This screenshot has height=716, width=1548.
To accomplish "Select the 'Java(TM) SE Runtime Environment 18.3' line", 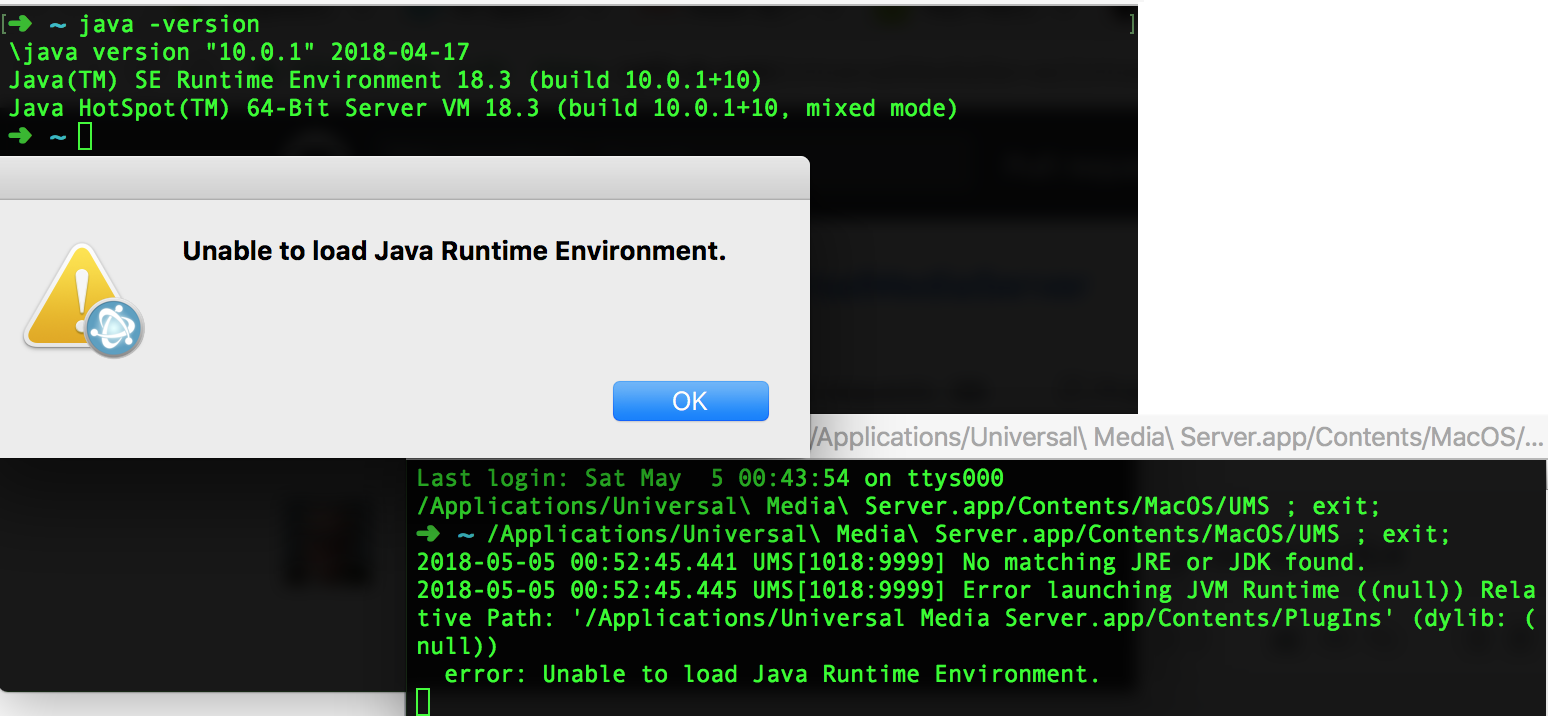I will [x=385, y=80].
